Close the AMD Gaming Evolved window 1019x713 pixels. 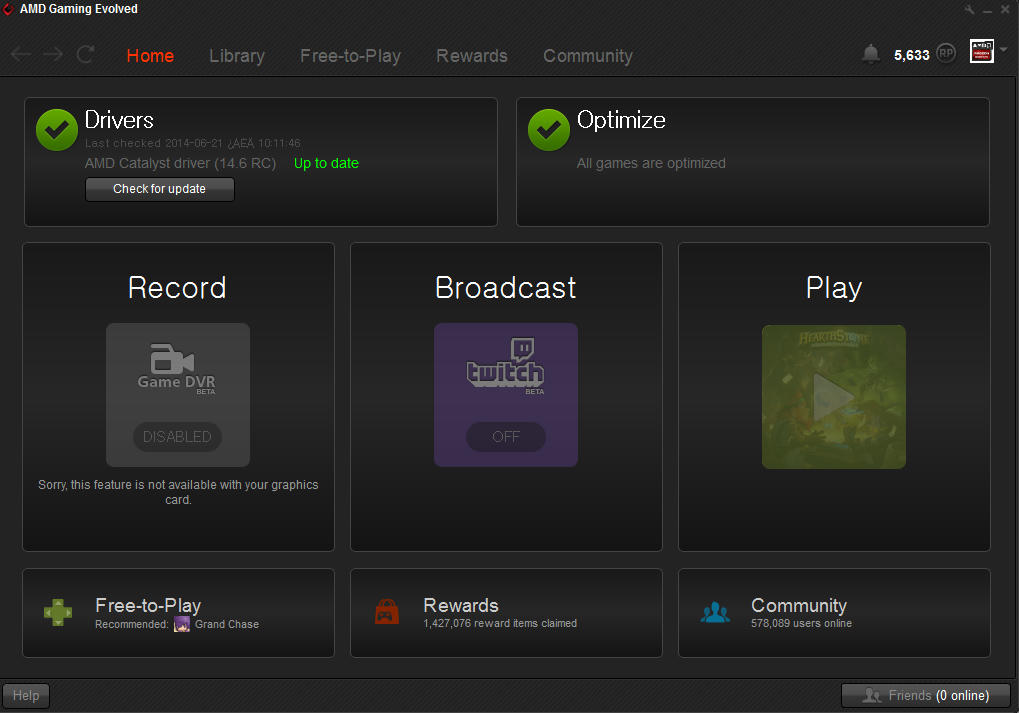[1005, 9]
